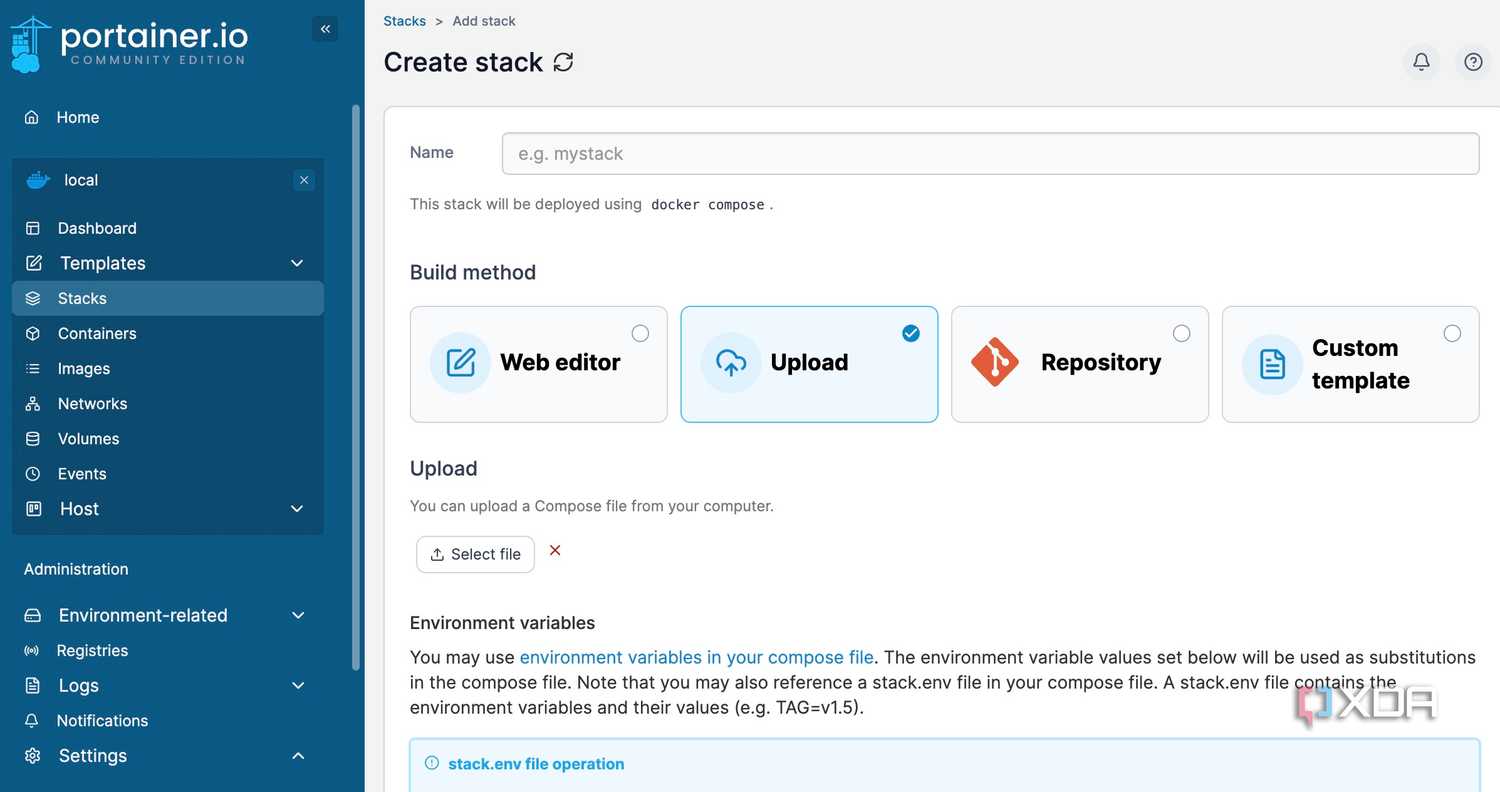
Task: Expand the Environment-related section chevron
Action: (298, 615)
